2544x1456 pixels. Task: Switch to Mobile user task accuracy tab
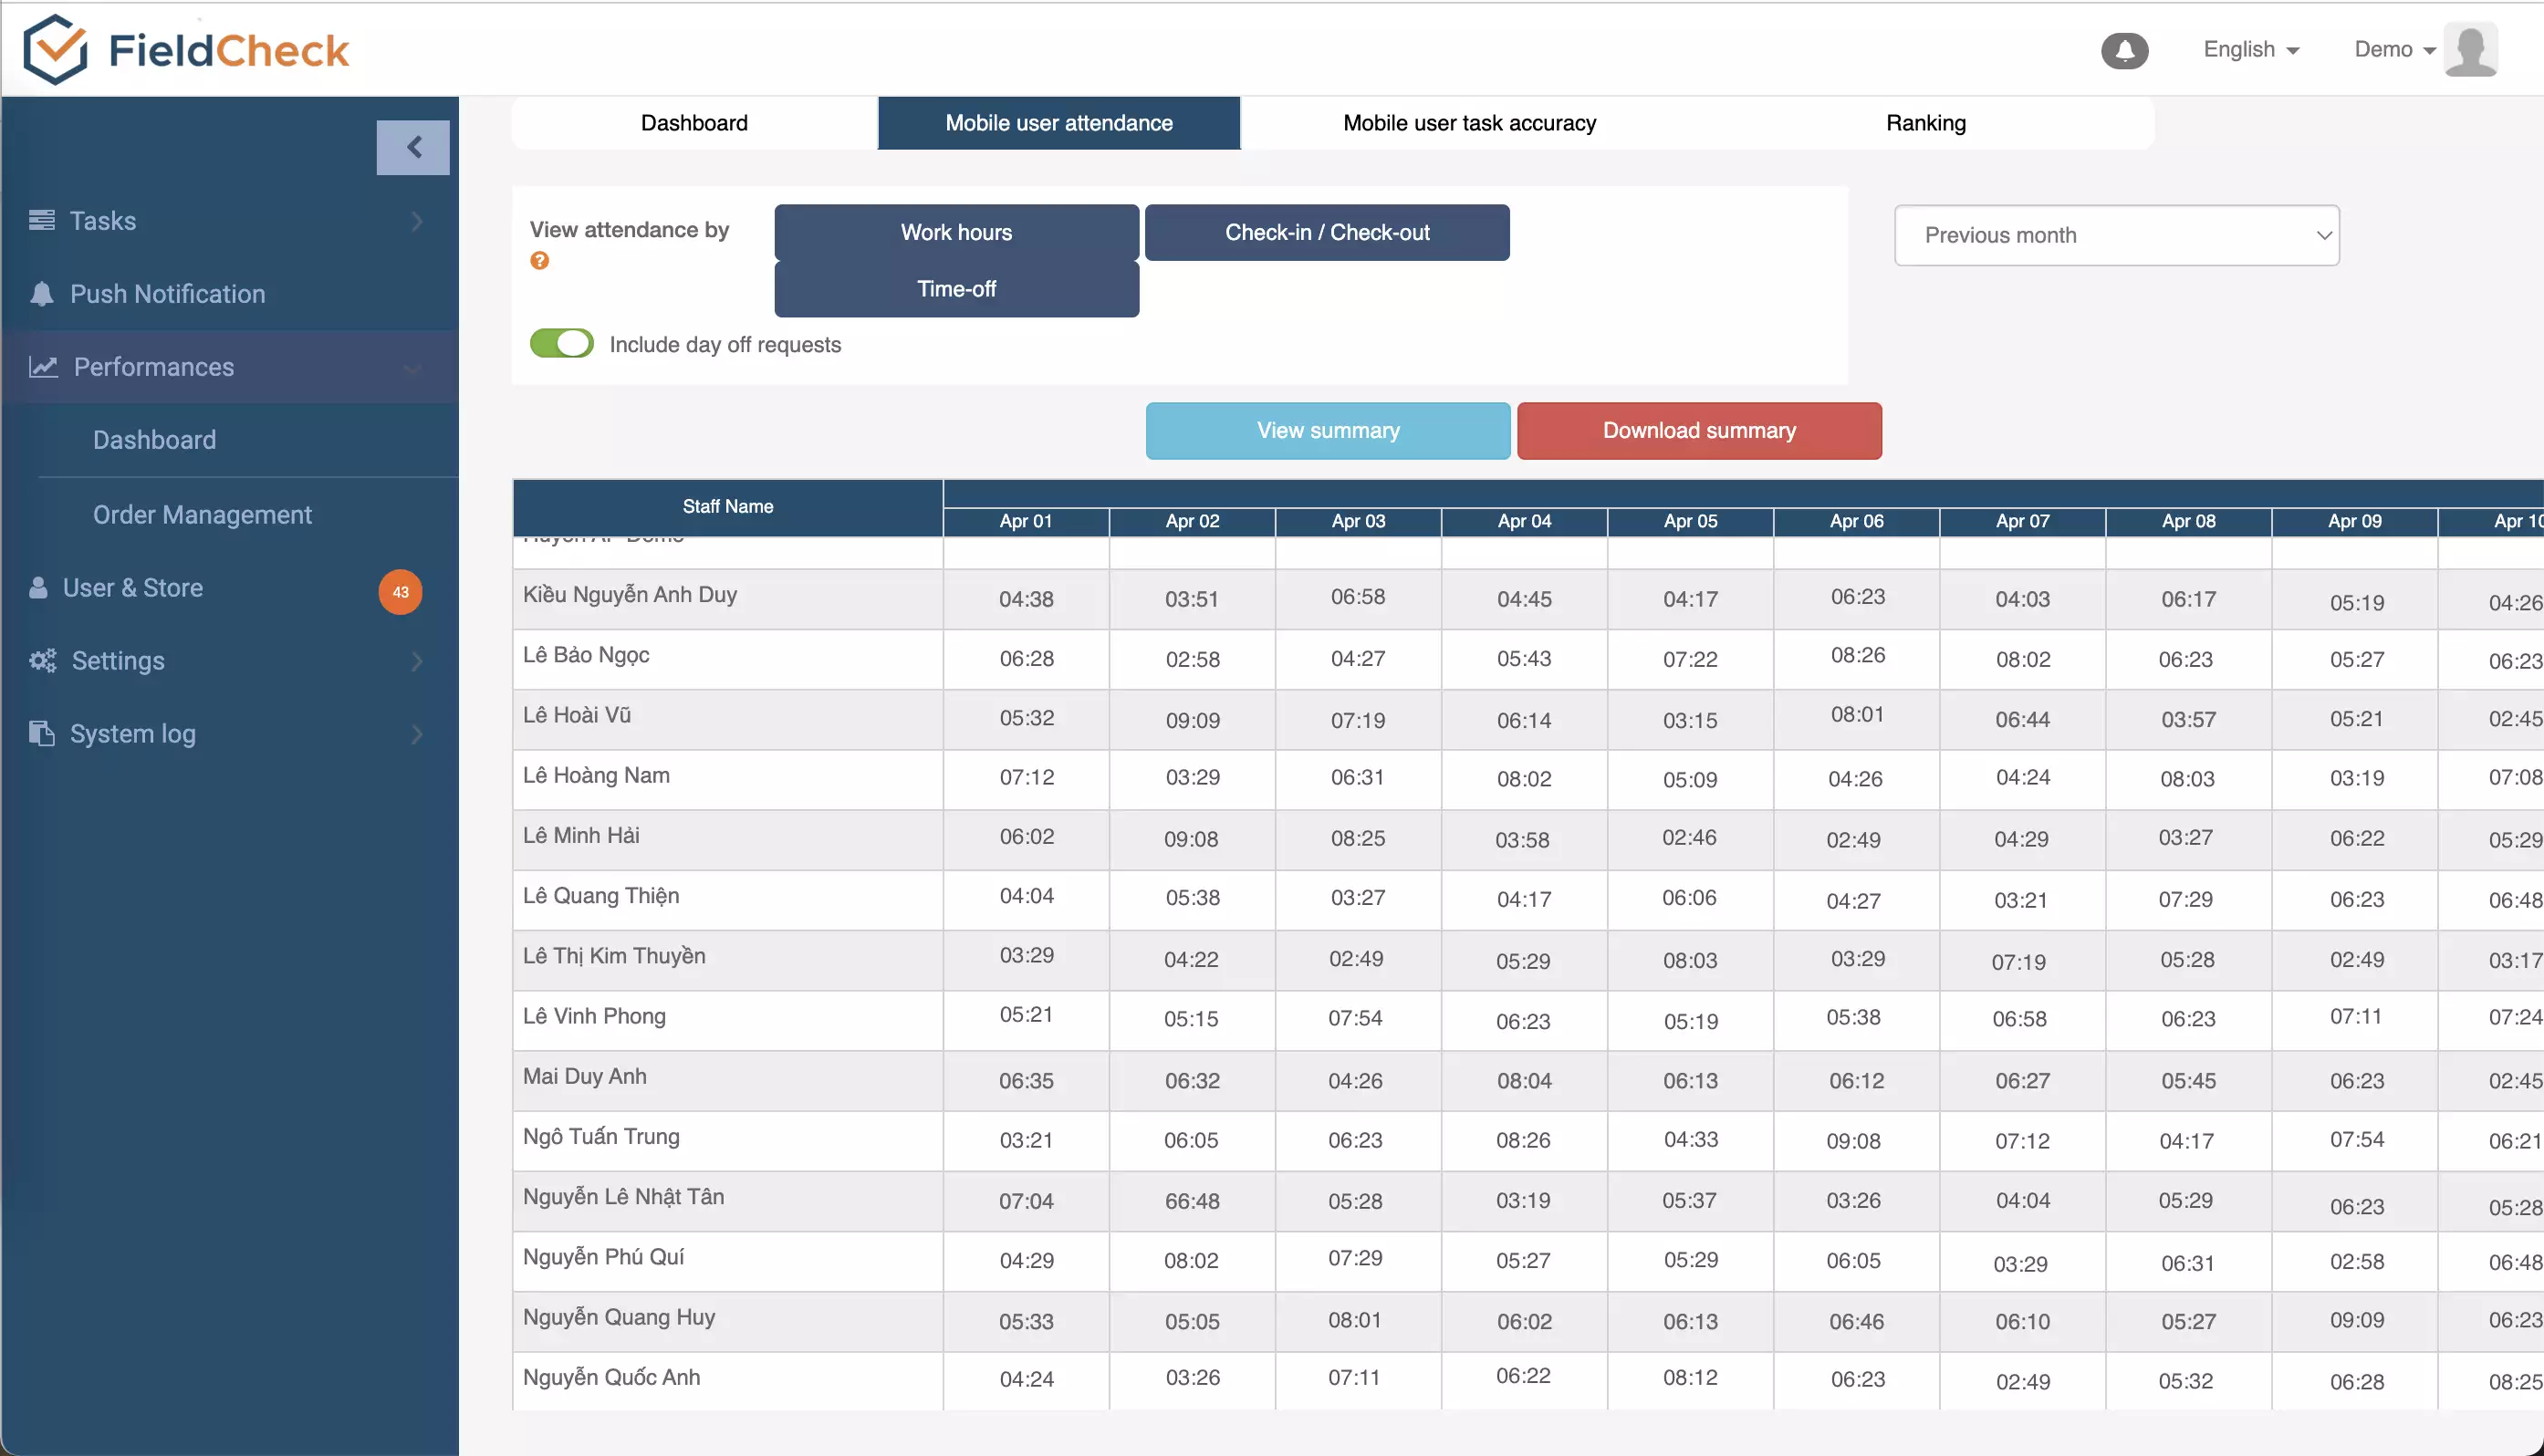click(x=1469, y=122)
